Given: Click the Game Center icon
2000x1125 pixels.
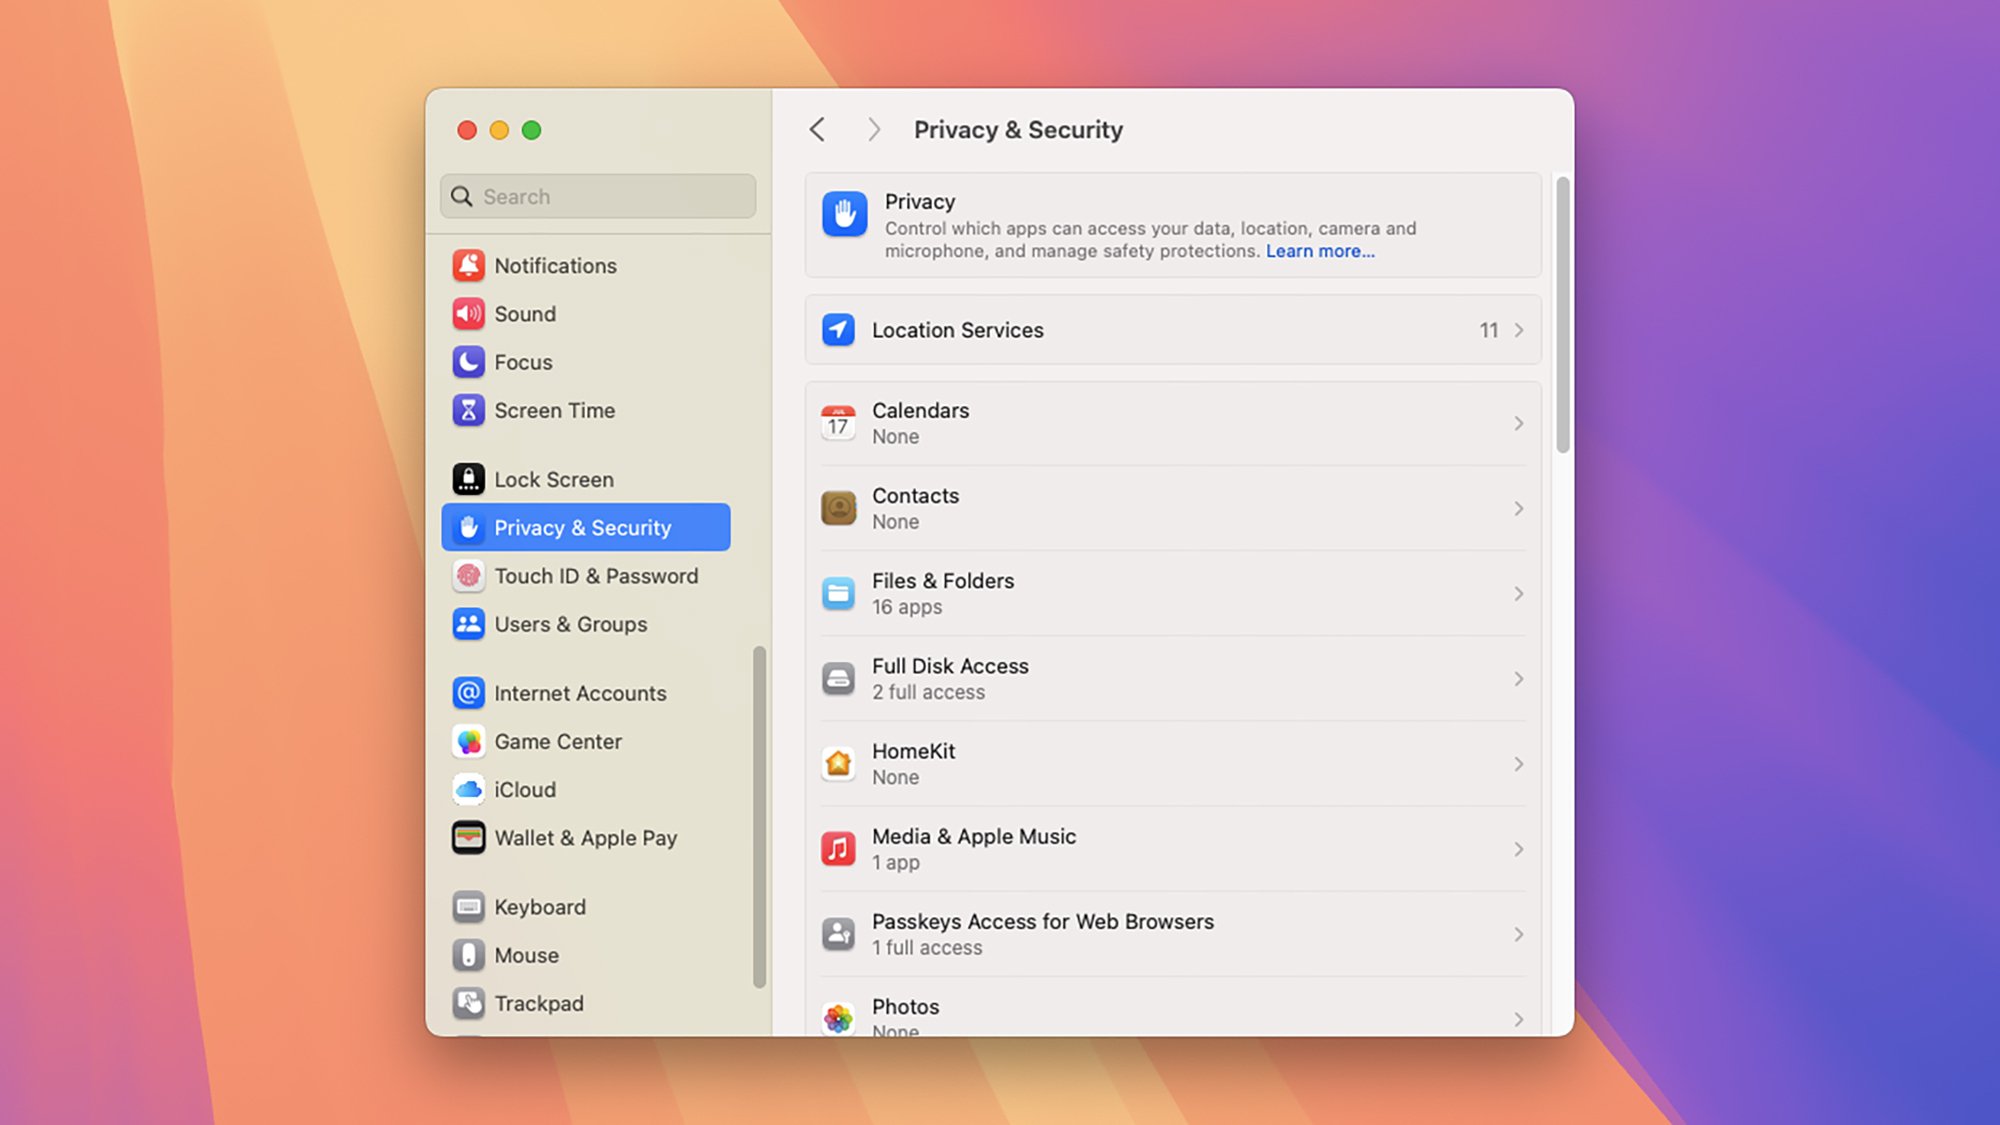Looking at the screenshot, I should tap(468, 741).
